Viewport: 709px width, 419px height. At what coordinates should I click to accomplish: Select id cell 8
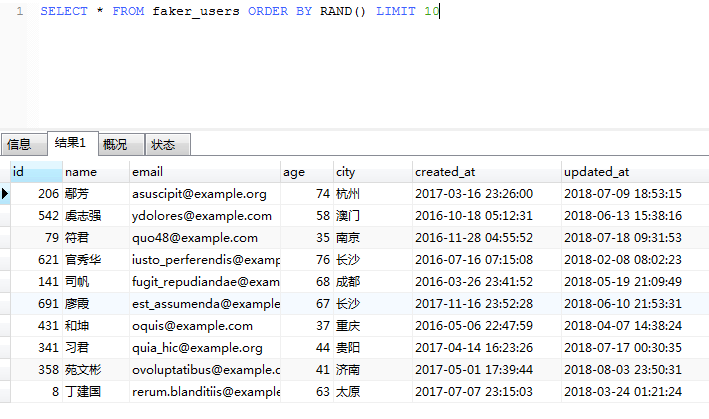(37, 392)
